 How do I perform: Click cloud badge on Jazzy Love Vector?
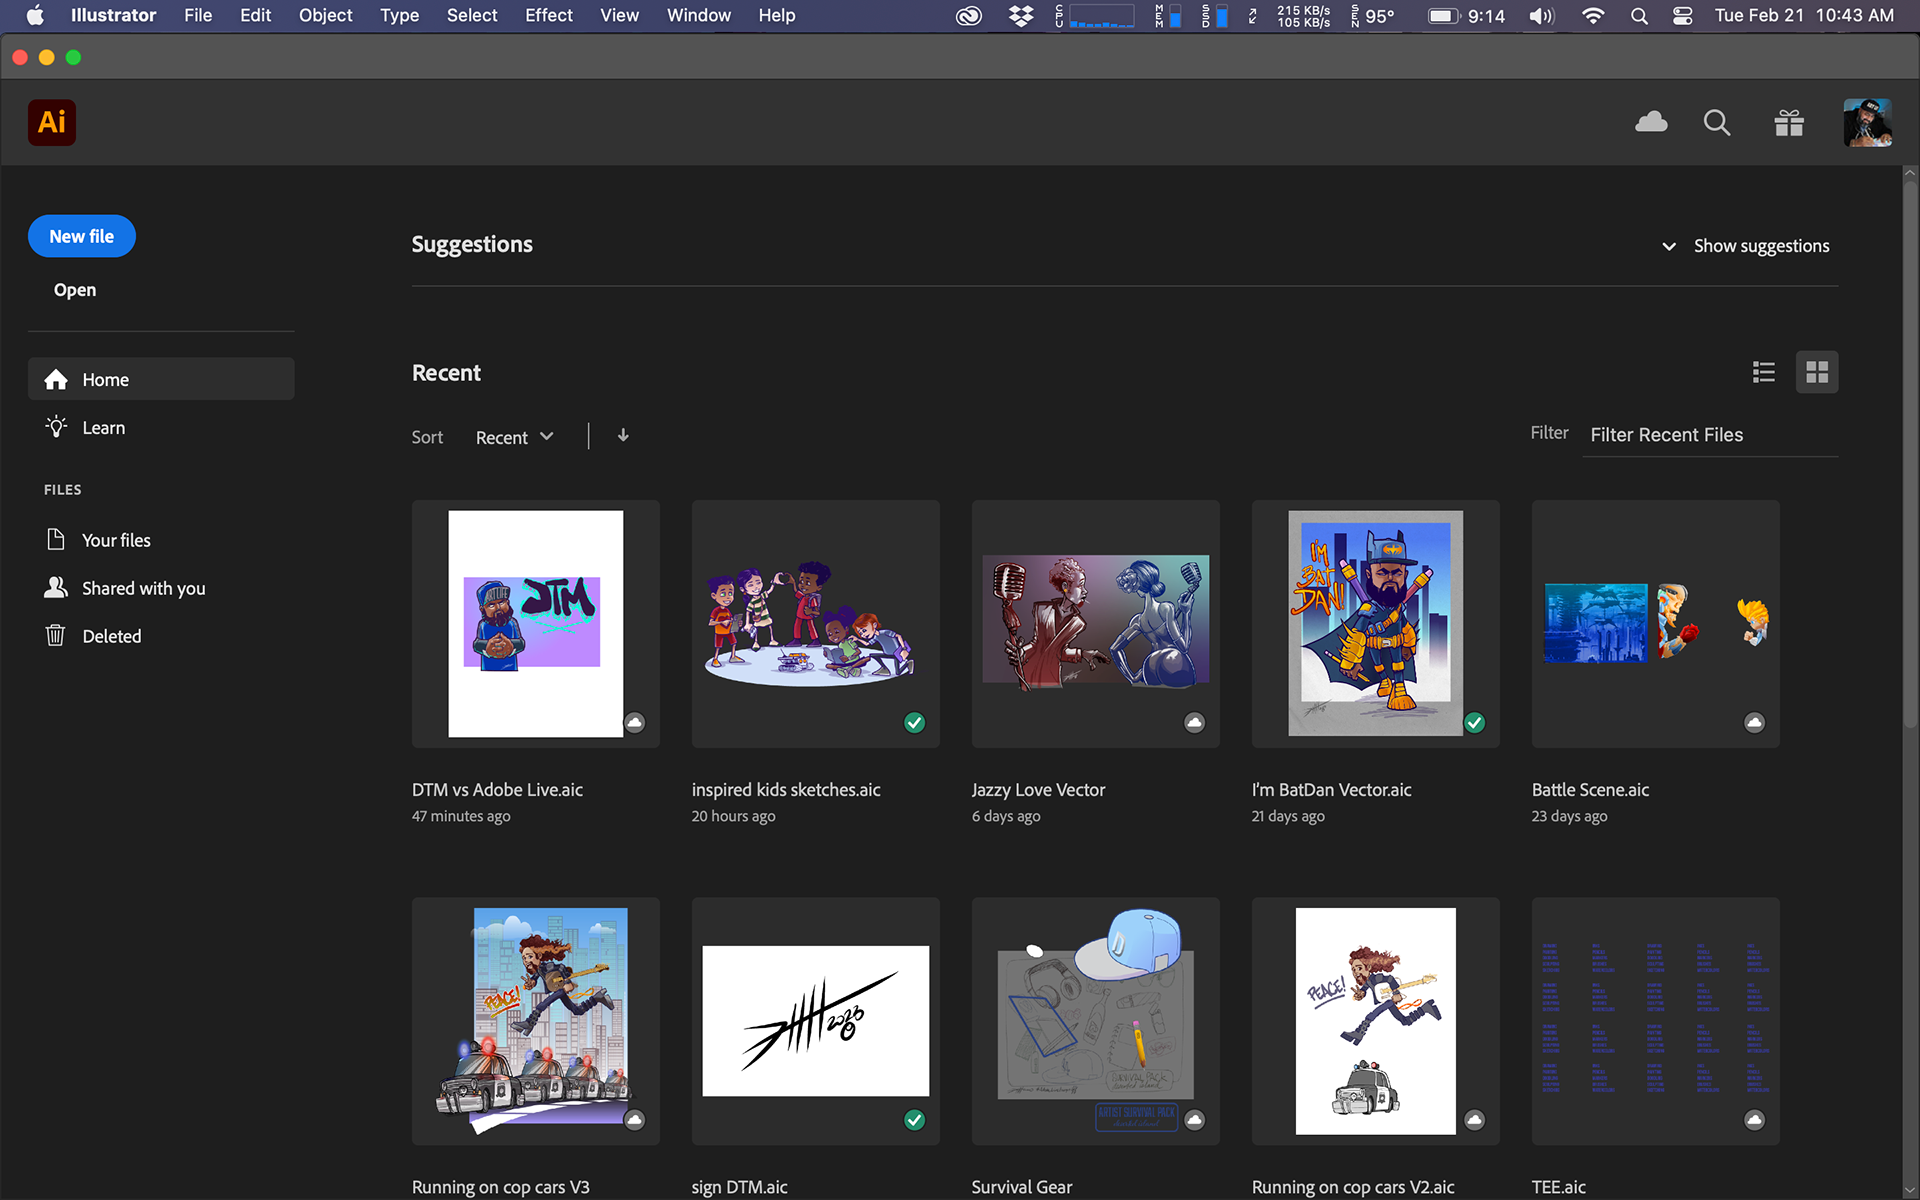click(x=1195, y=722)
